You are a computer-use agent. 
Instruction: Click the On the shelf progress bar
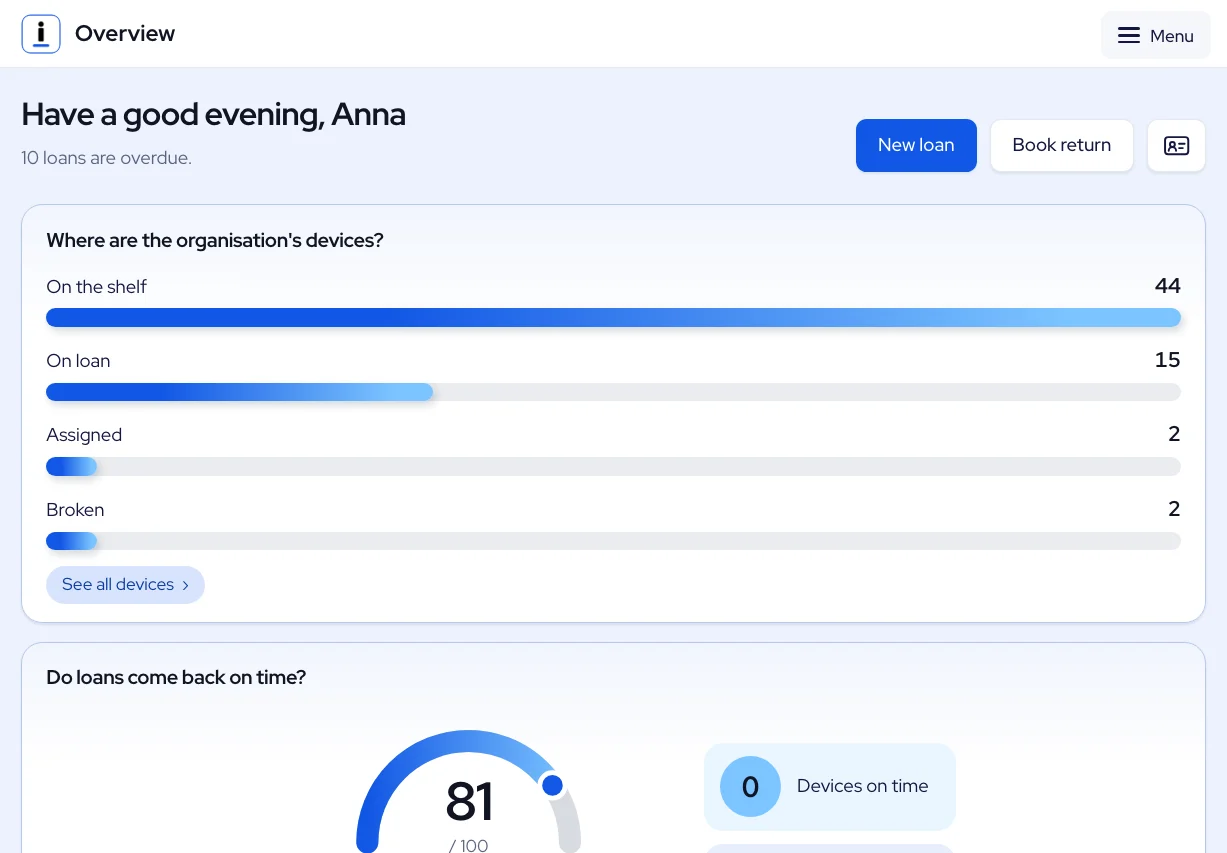point(613,318)
